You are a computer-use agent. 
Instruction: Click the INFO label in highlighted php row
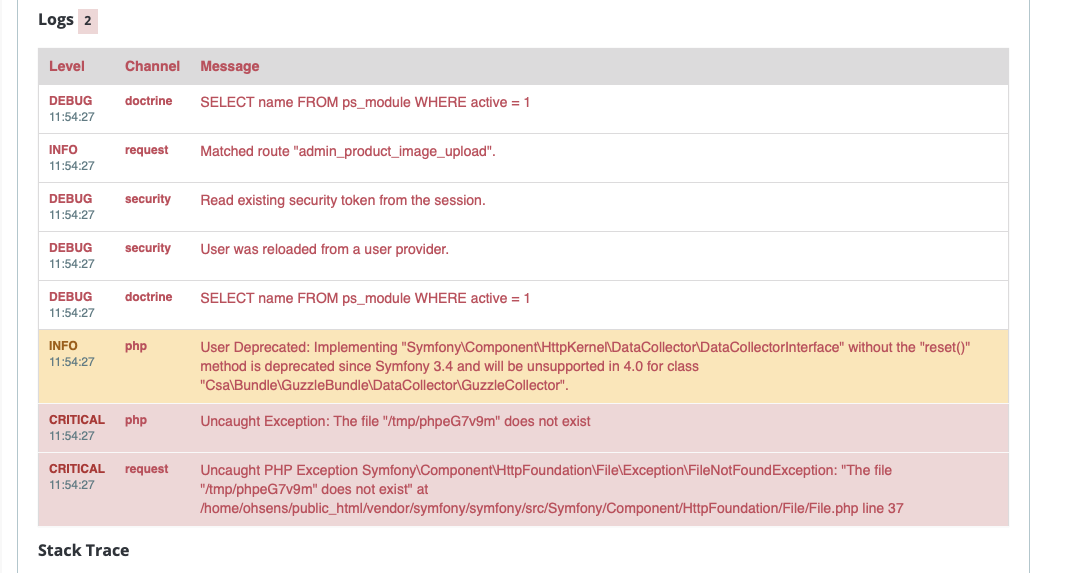(63, 346)
